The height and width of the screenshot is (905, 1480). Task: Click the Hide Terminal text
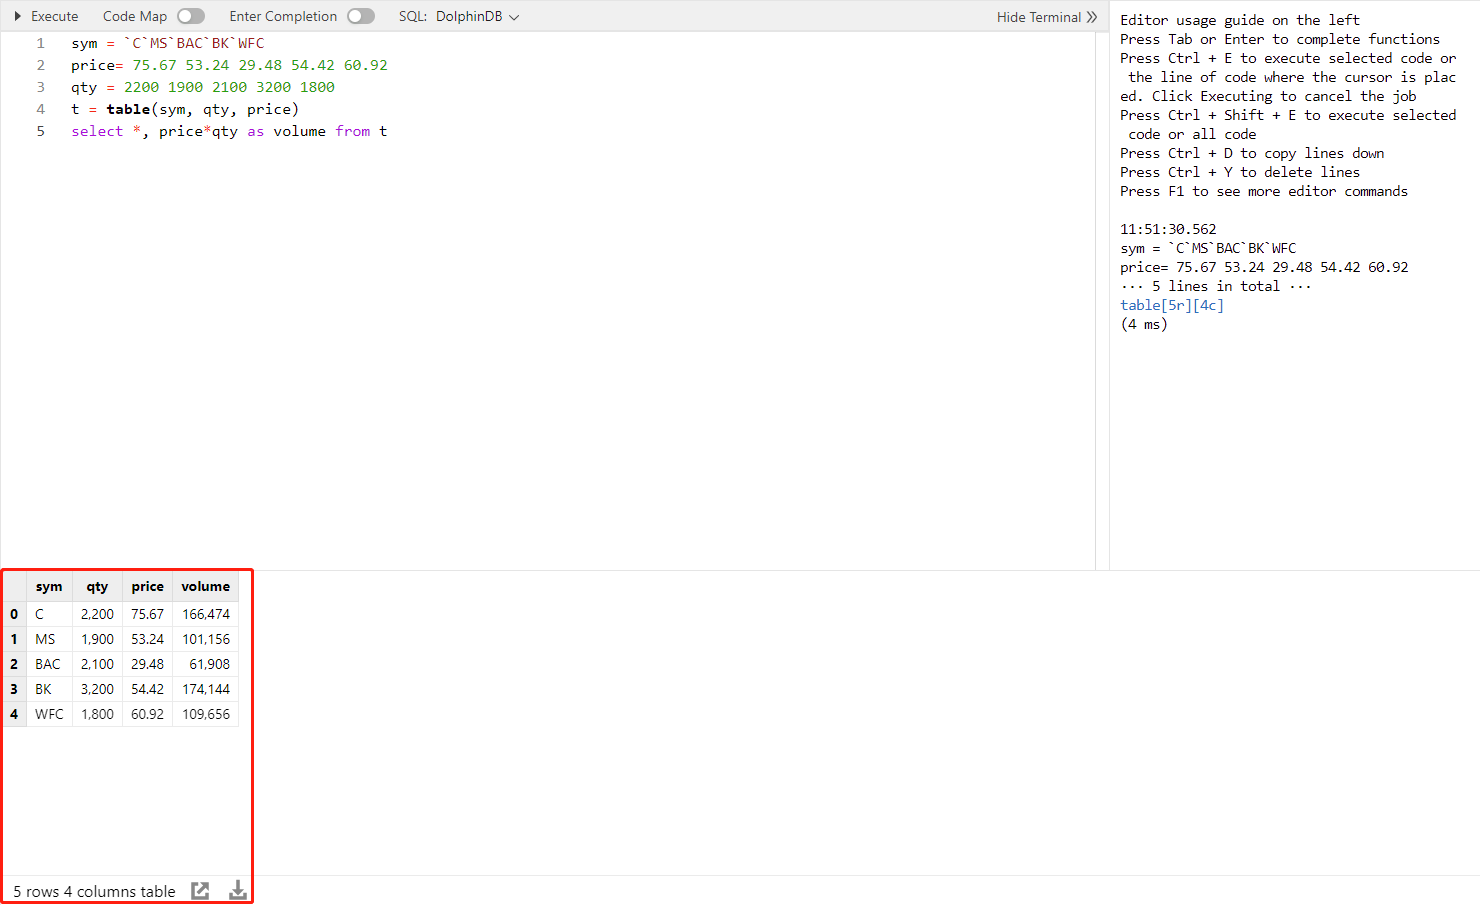click(1038, 17)
